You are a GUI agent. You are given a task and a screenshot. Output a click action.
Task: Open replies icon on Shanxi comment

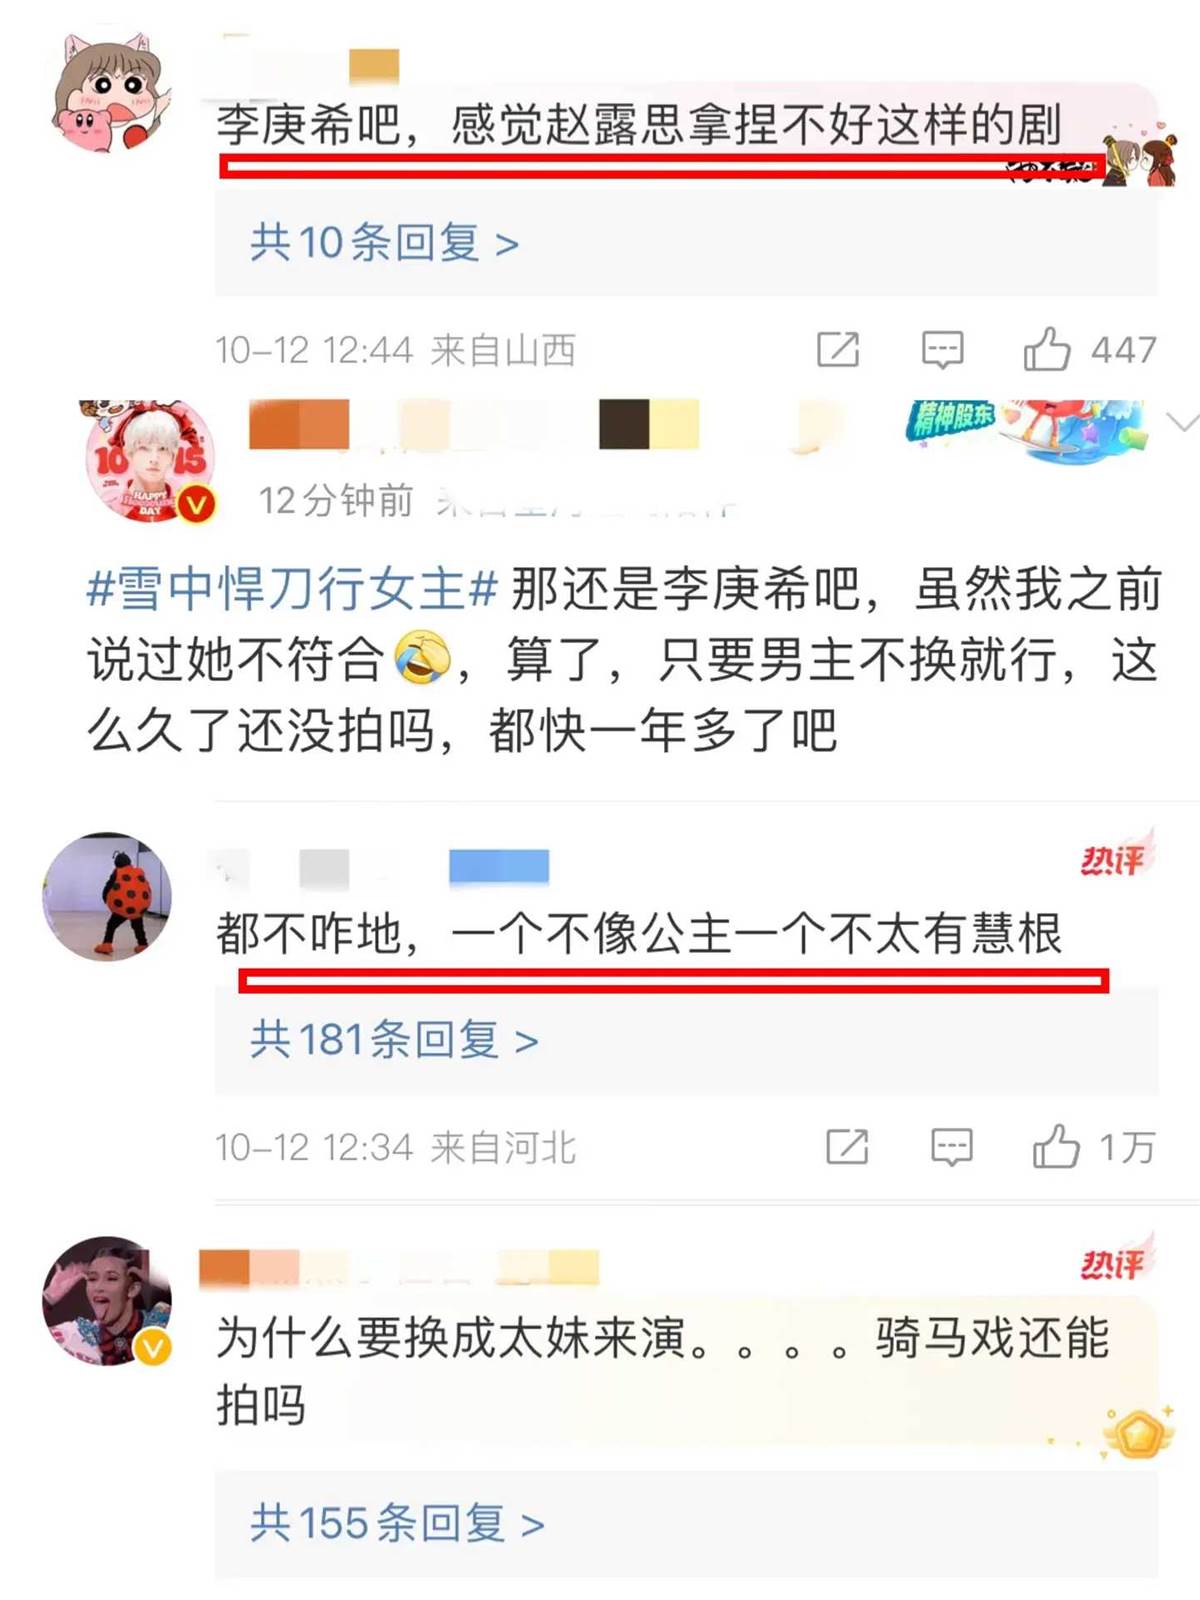[x=942, y=349]
